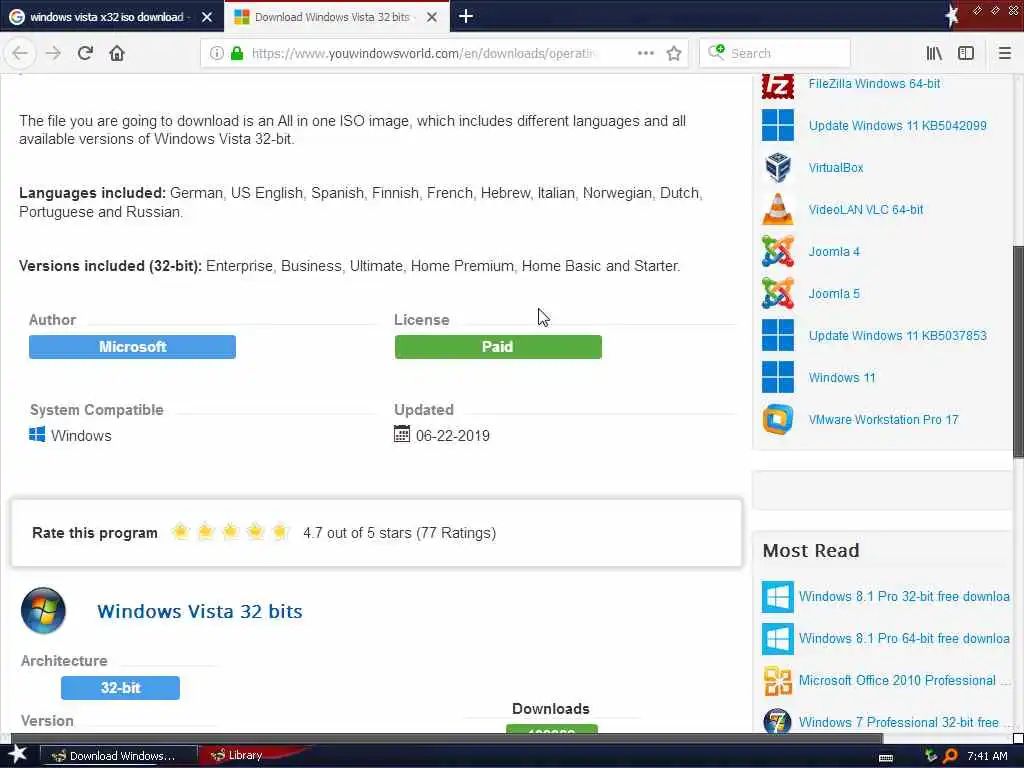
Task: Click the forward navigation arrow
Action: click(53, 53)
